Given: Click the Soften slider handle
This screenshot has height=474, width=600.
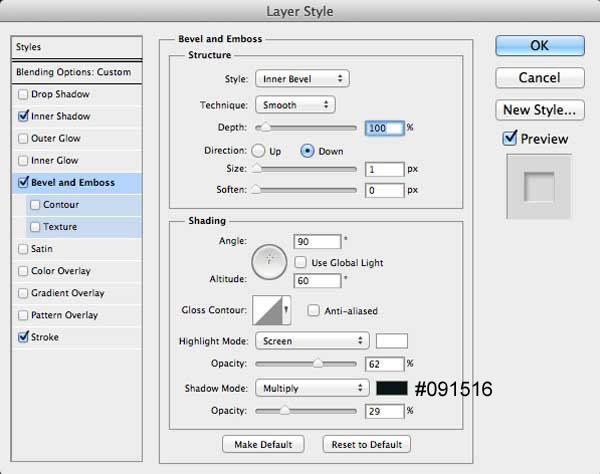Looking at the screenshot, I should pos(256,190).
